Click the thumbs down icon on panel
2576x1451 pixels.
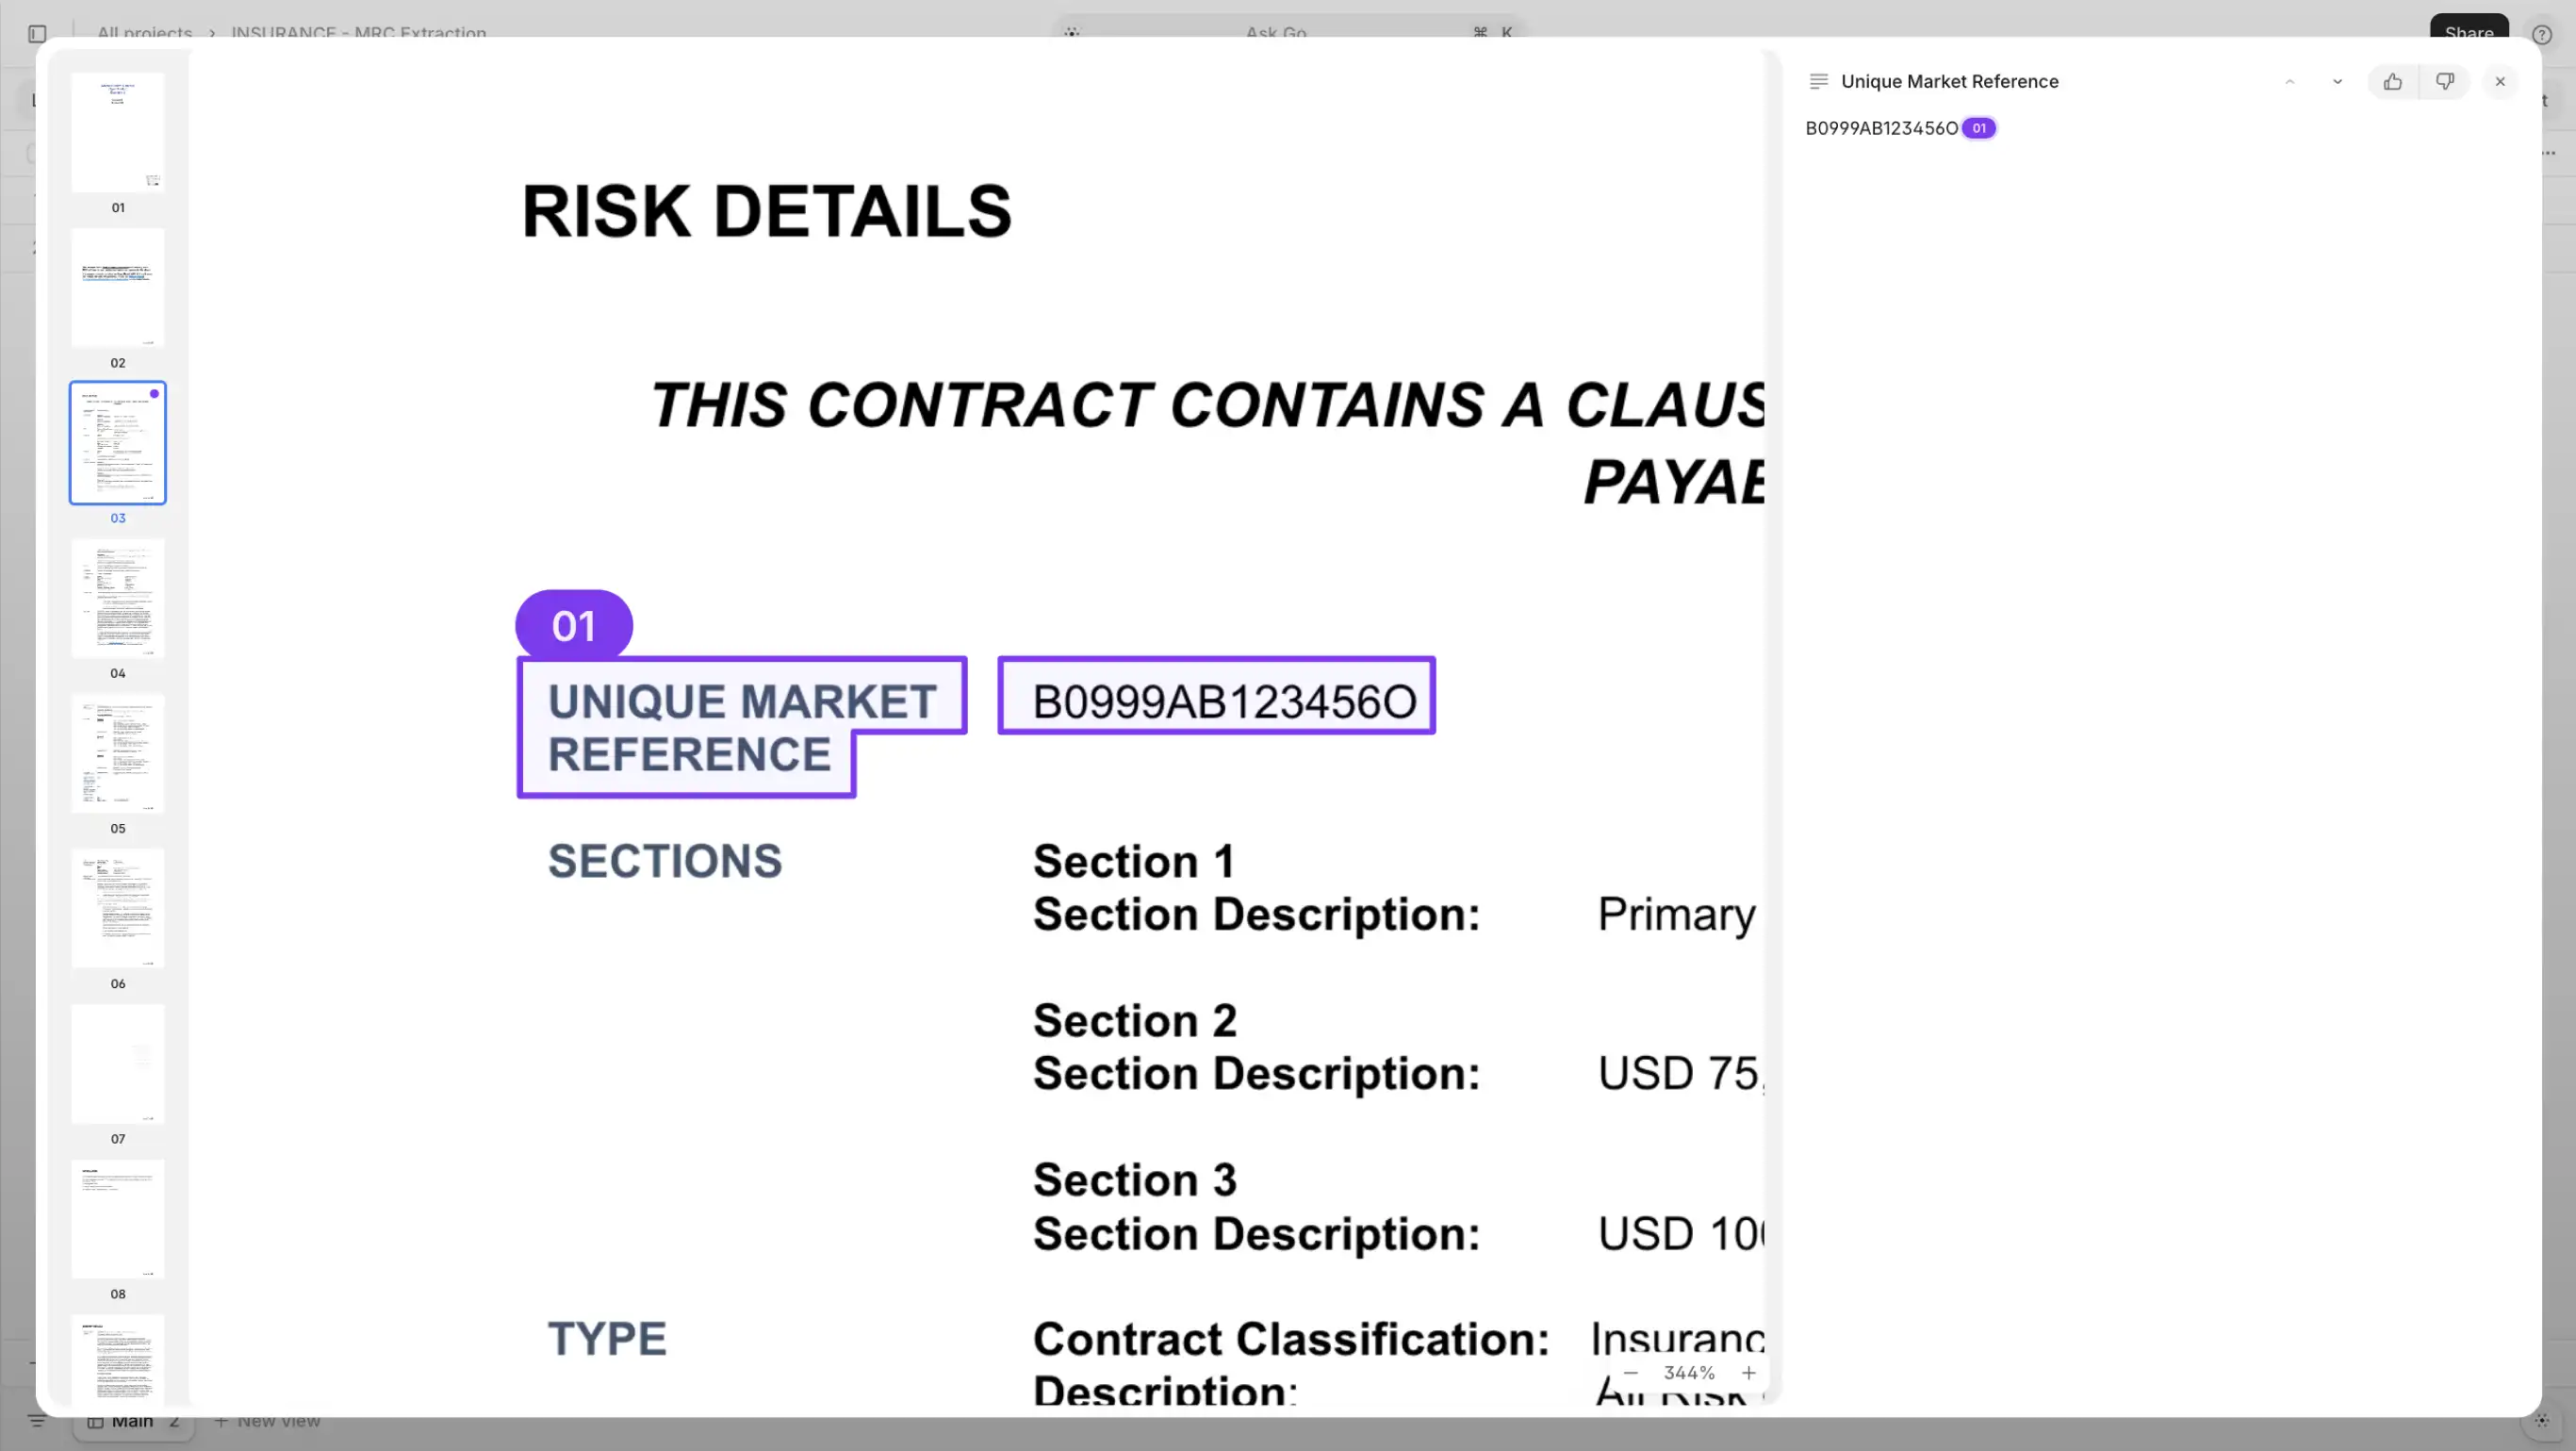(2443, 81)
